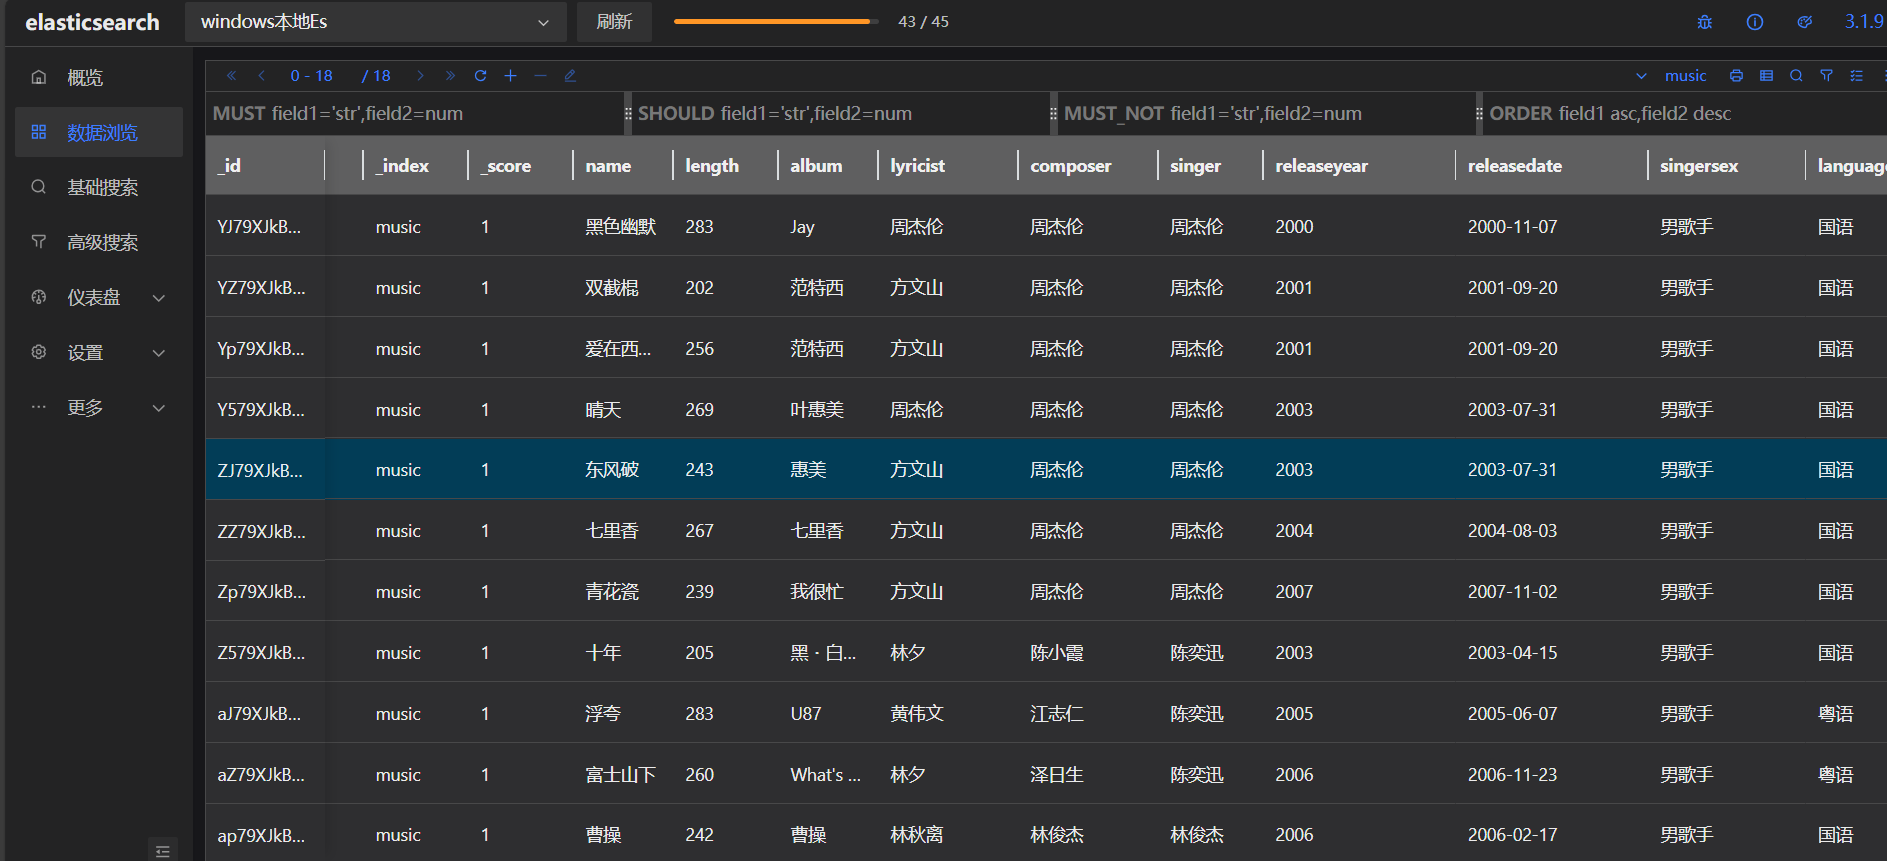Click the 3.1.9 version link
Viewport: 1887px width, 861px height.
click(1864, 22)
